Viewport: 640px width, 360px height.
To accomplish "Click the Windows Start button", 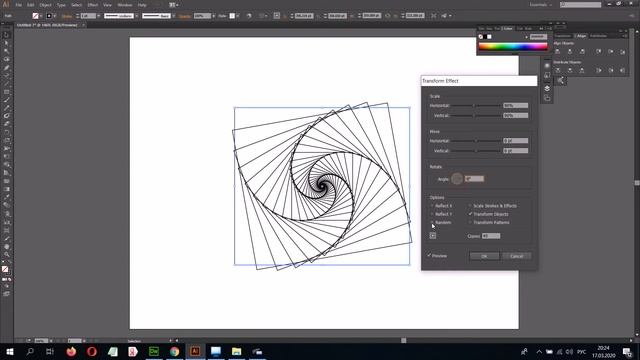I will tap(9, 351).
